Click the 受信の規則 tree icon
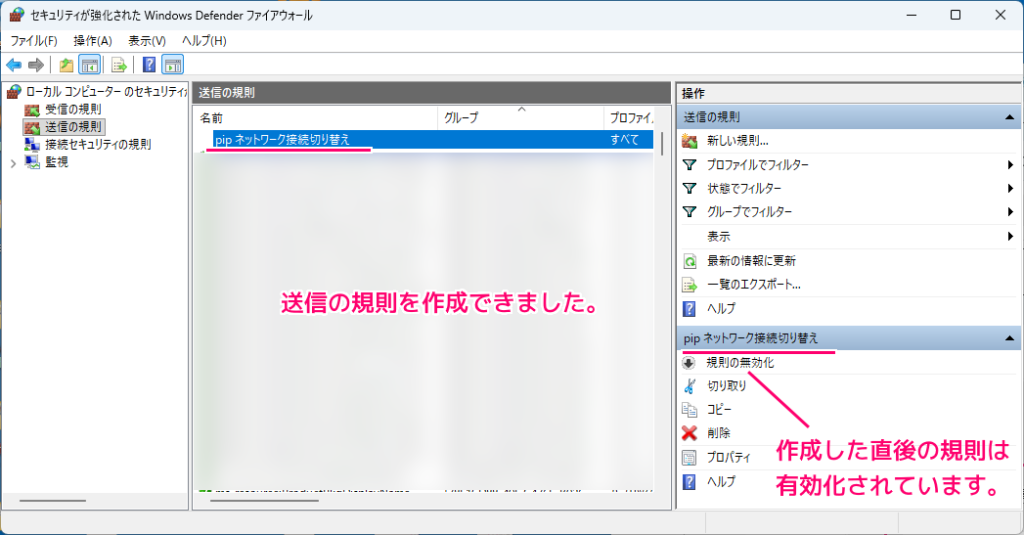Image resolution: width=1024 pixels, height=535 pixels. (x=32, y=109)
